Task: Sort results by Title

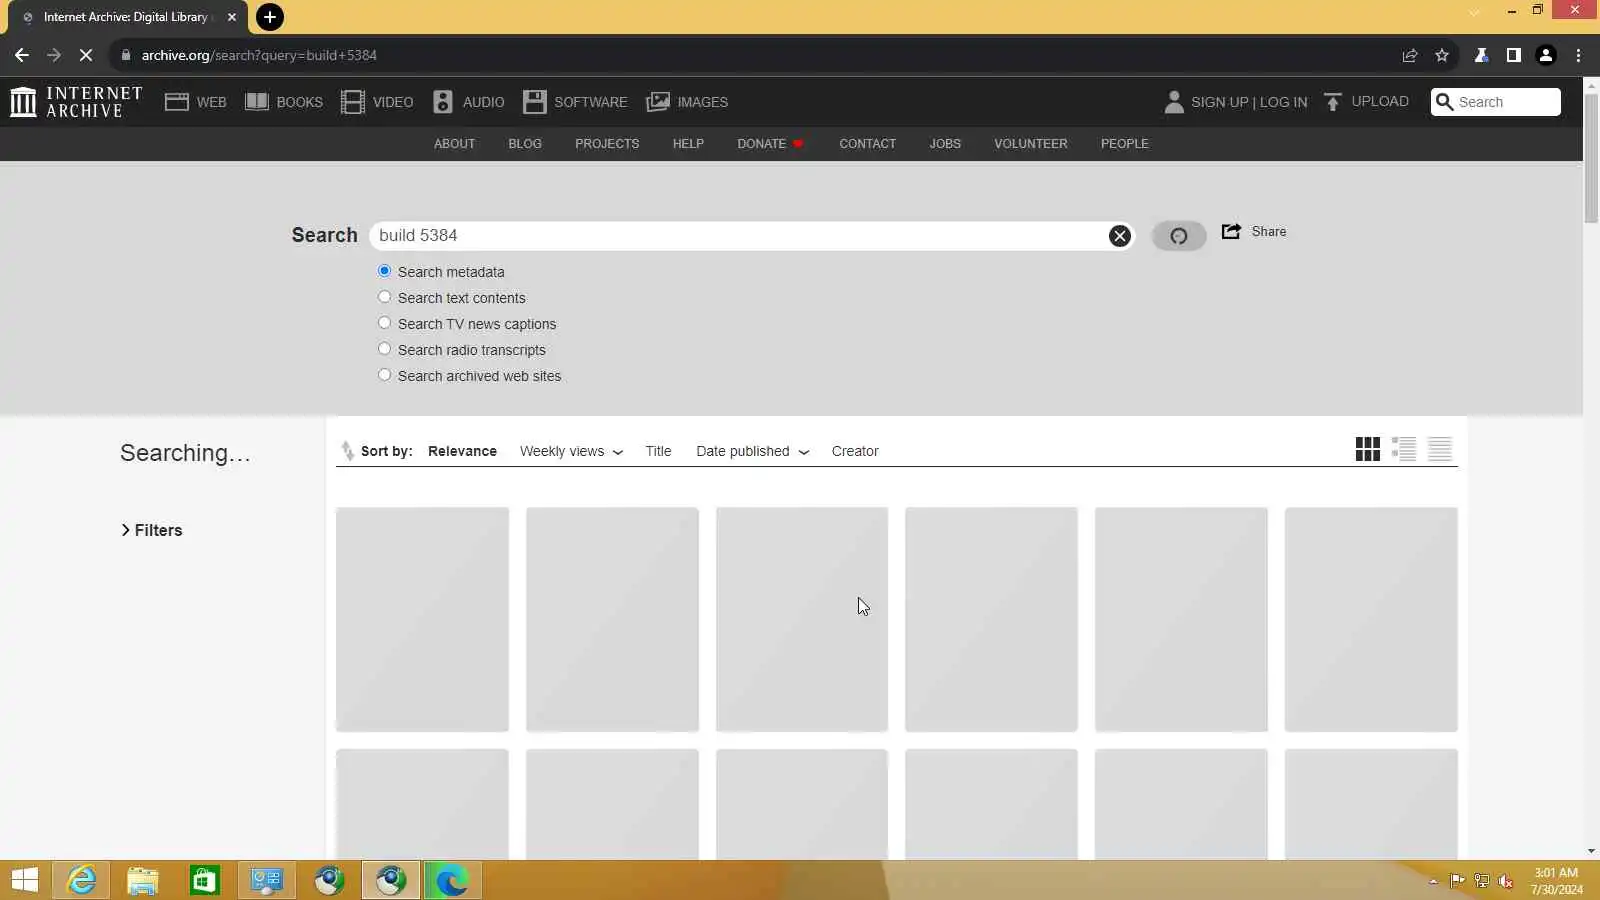Action: click(658, 451)
